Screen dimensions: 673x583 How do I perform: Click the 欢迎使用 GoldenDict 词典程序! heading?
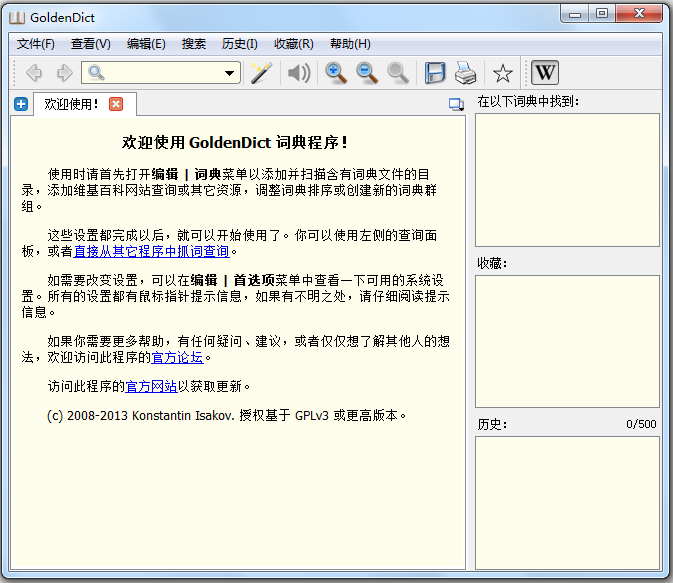click(x=235, y=142)
